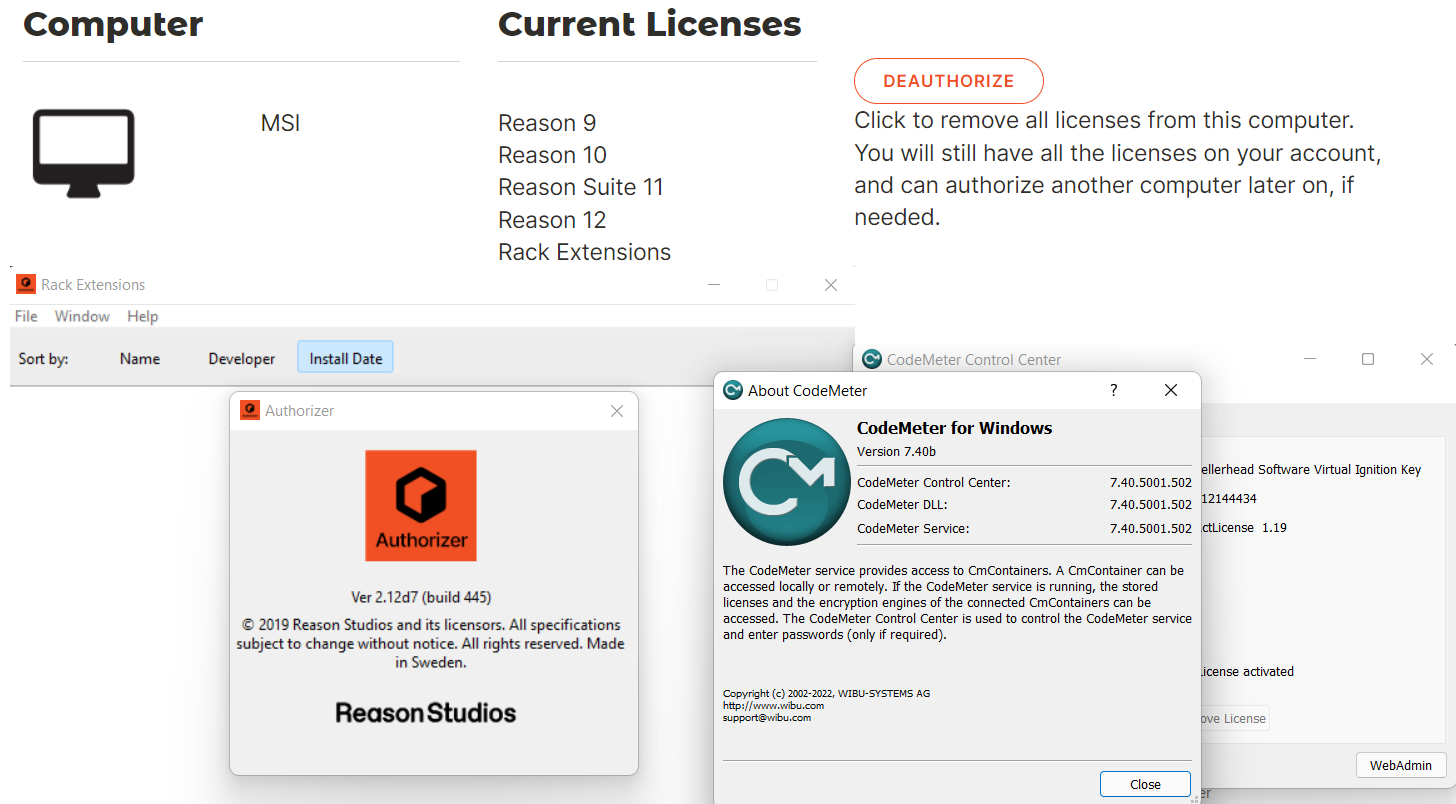This screenshot has width=1456, height=804.
Task: Click the Reason Suite 11 license entry
Action: pos(581,187)
